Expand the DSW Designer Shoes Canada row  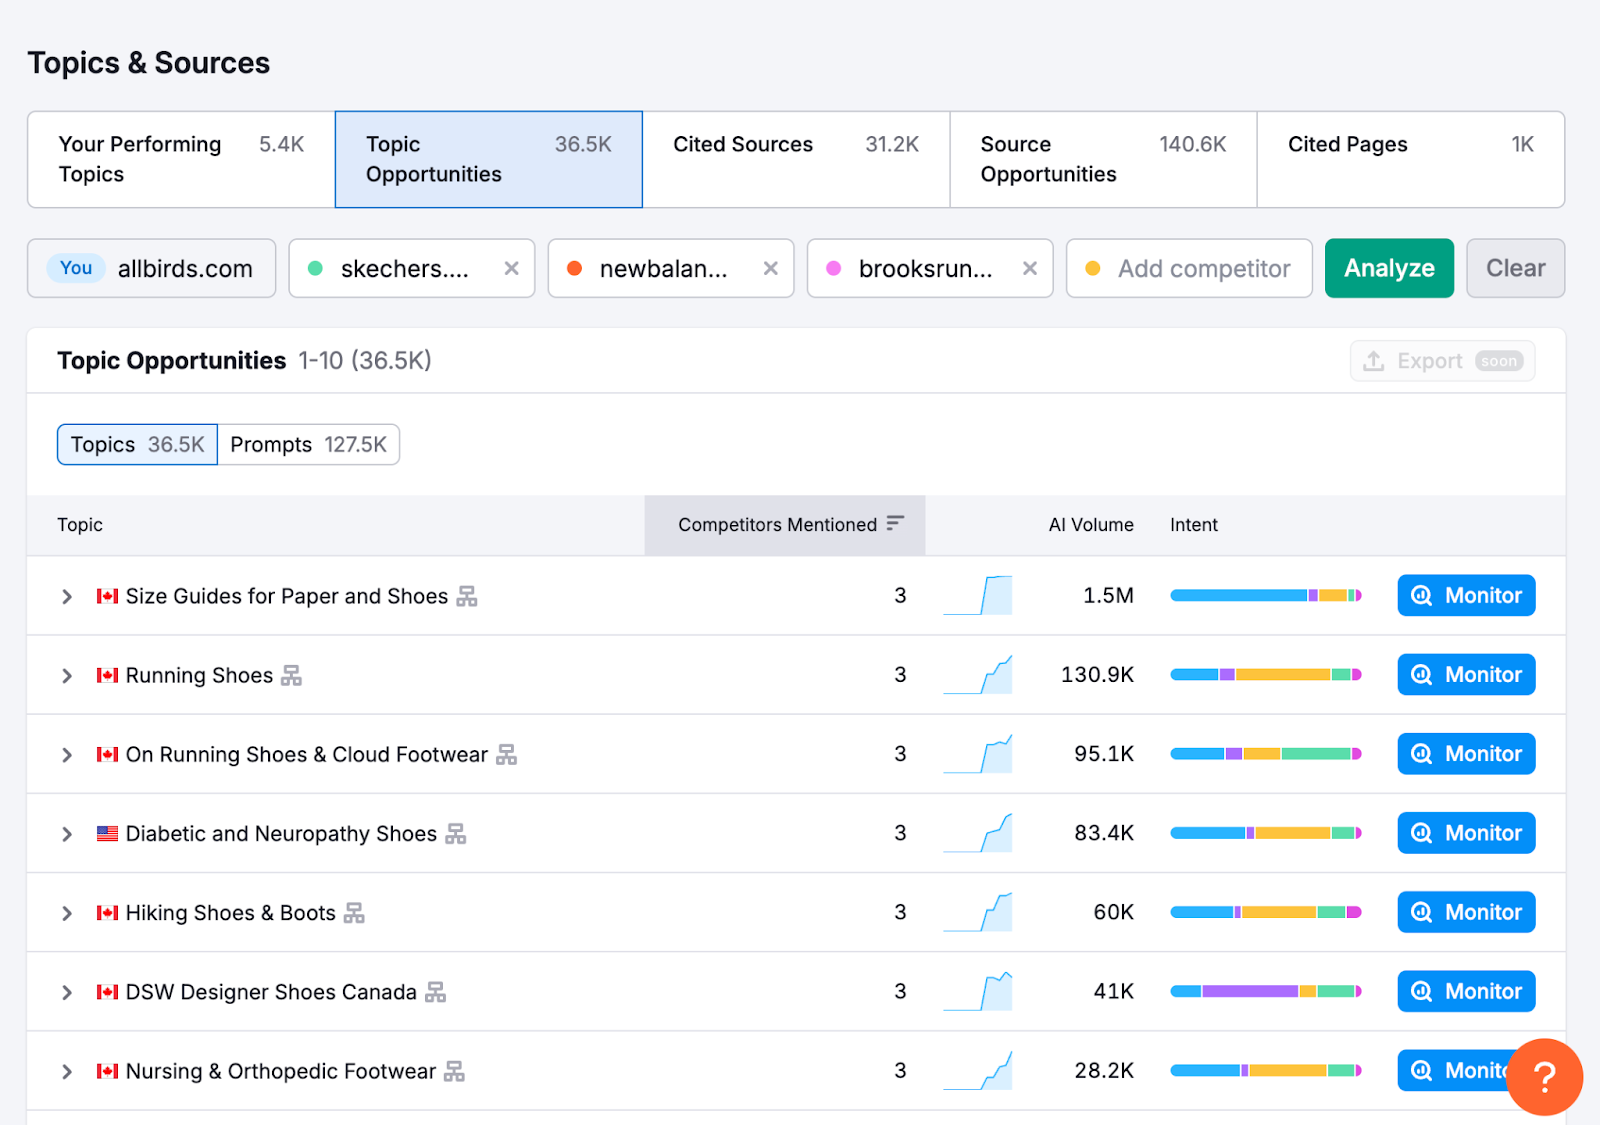coord(66,991)
